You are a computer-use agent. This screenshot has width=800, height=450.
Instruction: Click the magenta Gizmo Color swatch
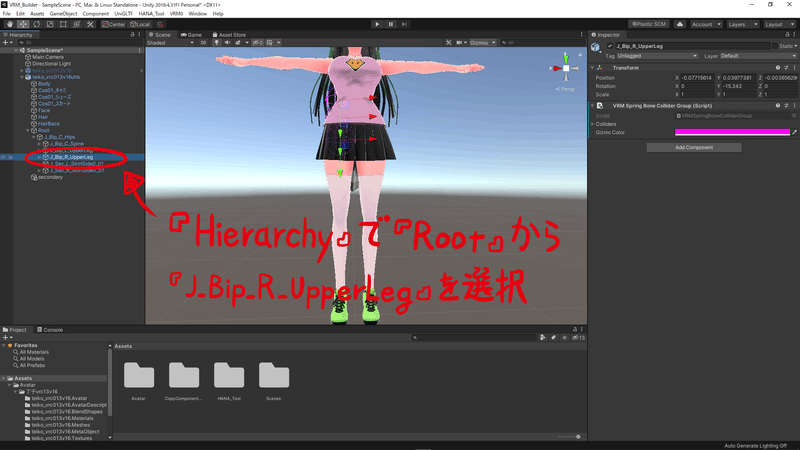coord(732,132)
